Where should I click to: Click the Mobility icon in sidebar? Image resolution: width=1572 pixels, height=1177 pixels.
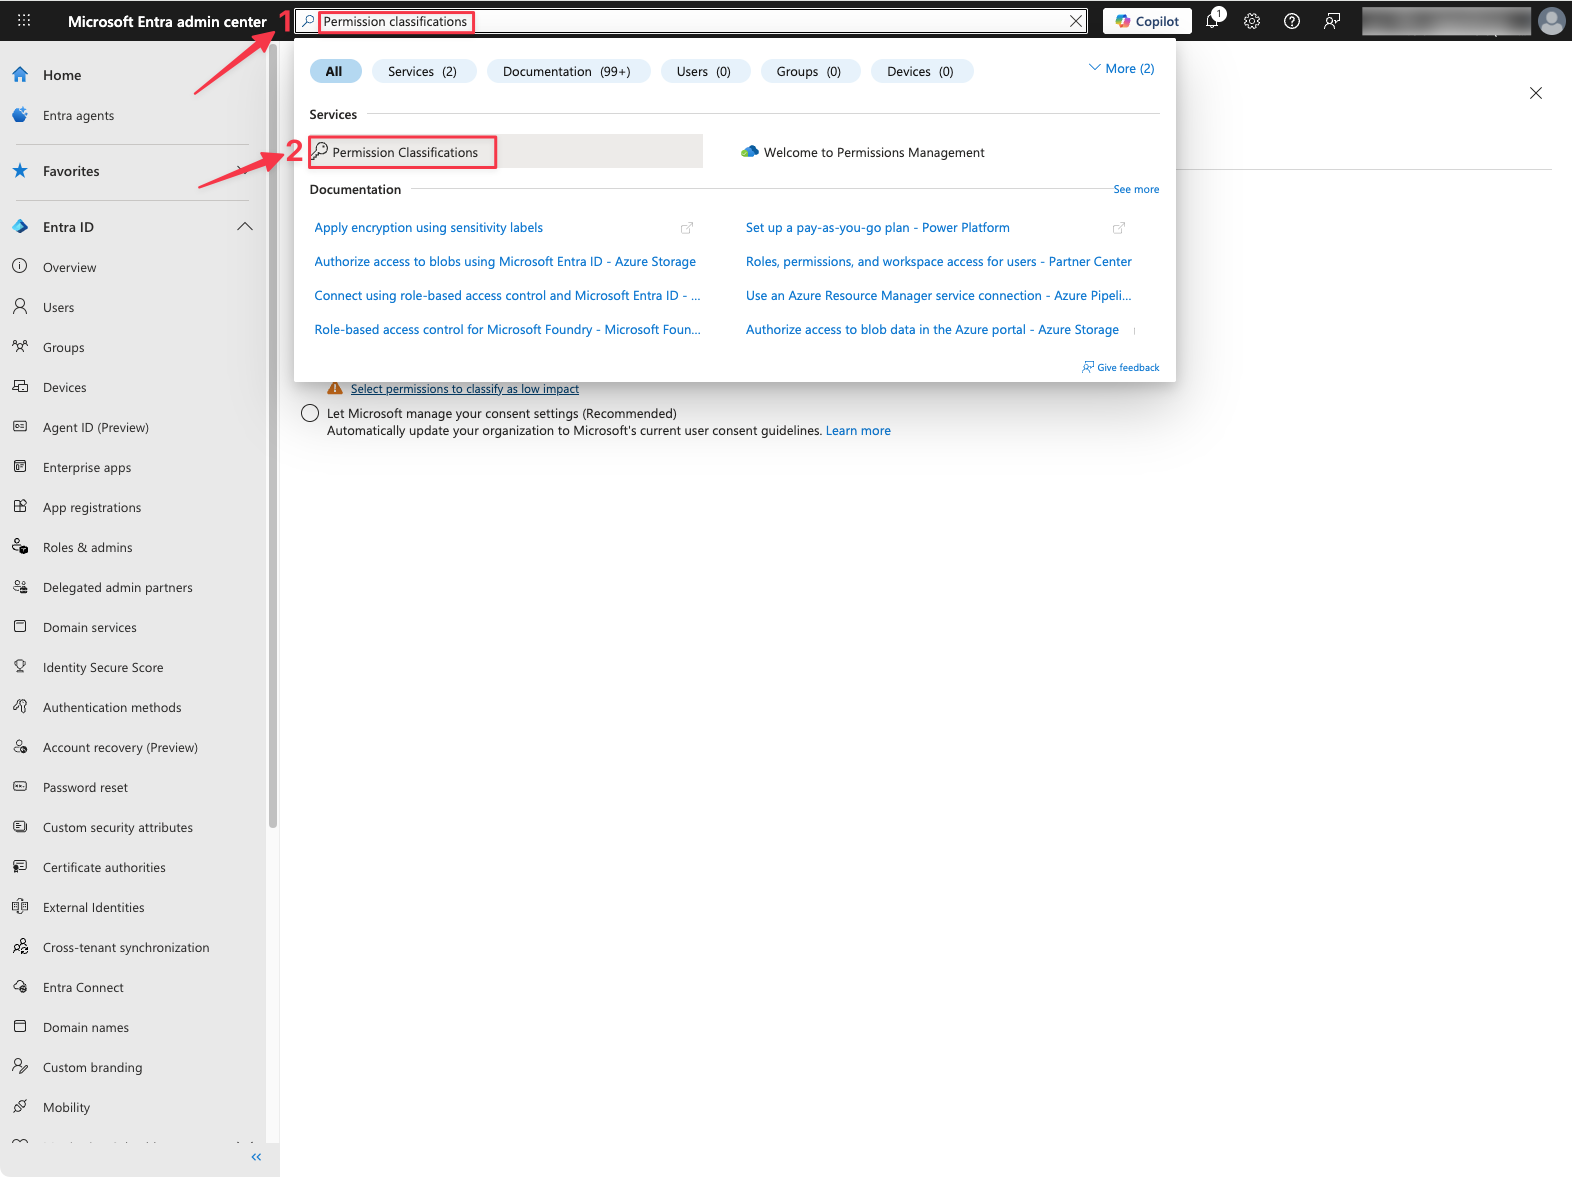point(20,1107)
